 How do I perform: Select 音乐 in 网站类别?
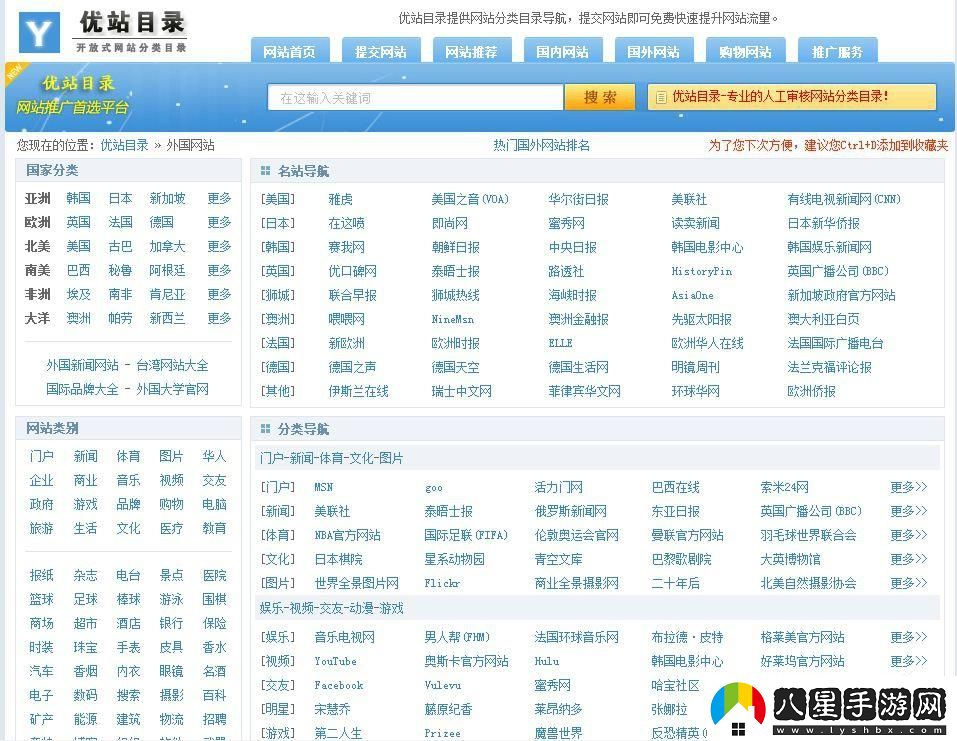[128, 480]
